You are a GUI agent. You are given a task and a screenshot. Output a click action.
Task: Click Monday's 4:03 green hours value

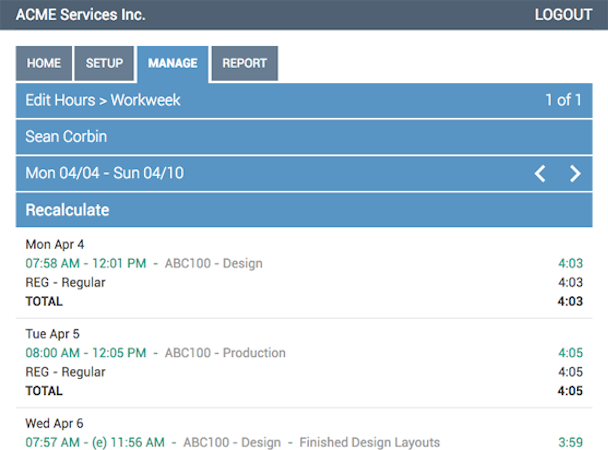(x=570, y=264)
